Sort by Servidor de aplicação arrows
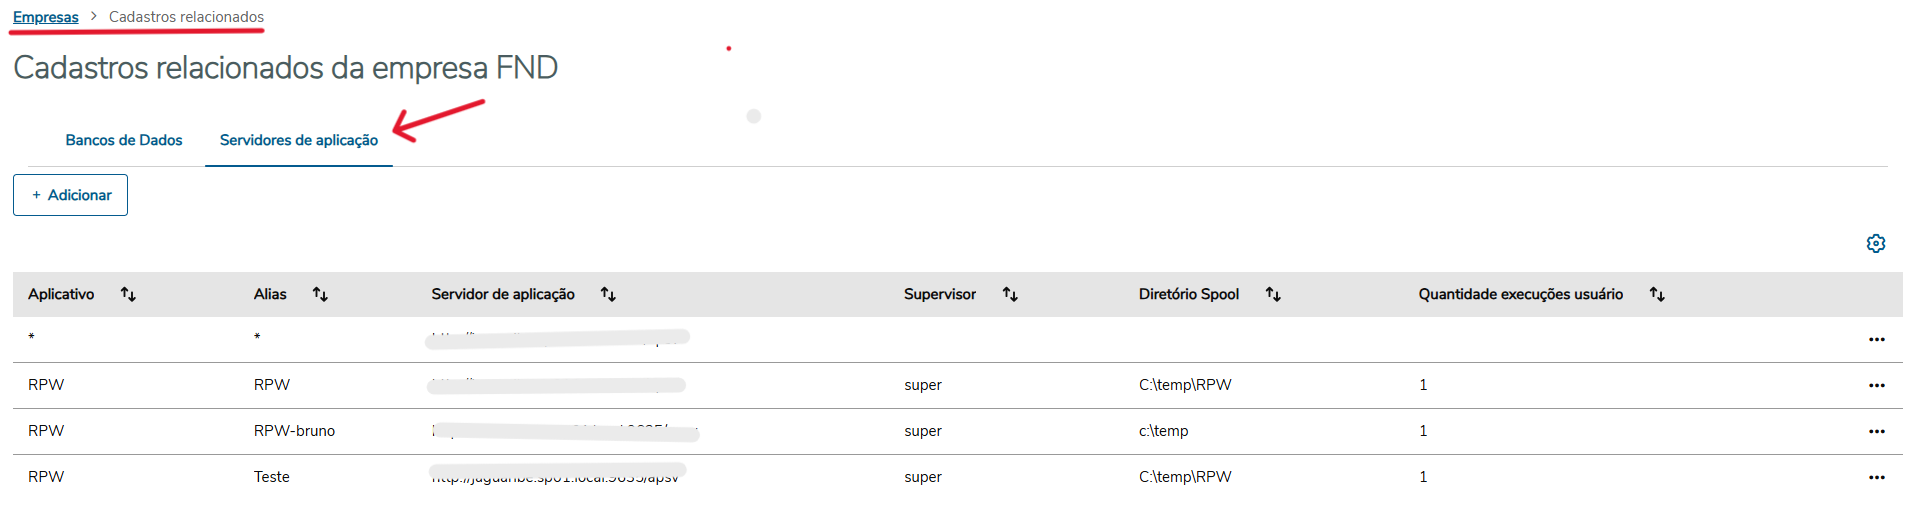The image size is (1912, 505). 608,294
